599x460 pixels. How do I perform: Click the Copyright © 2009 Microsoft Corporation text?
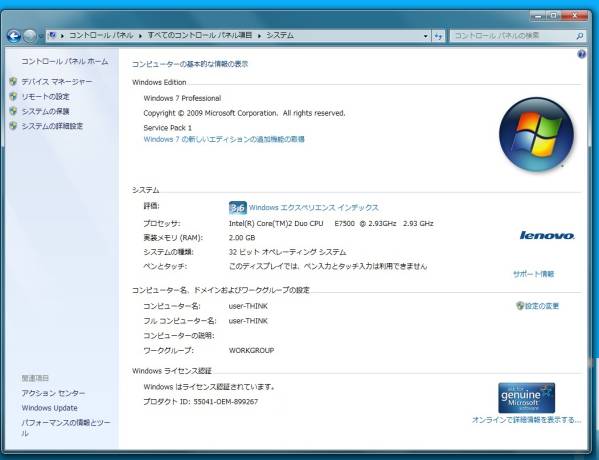click(244, 113)
